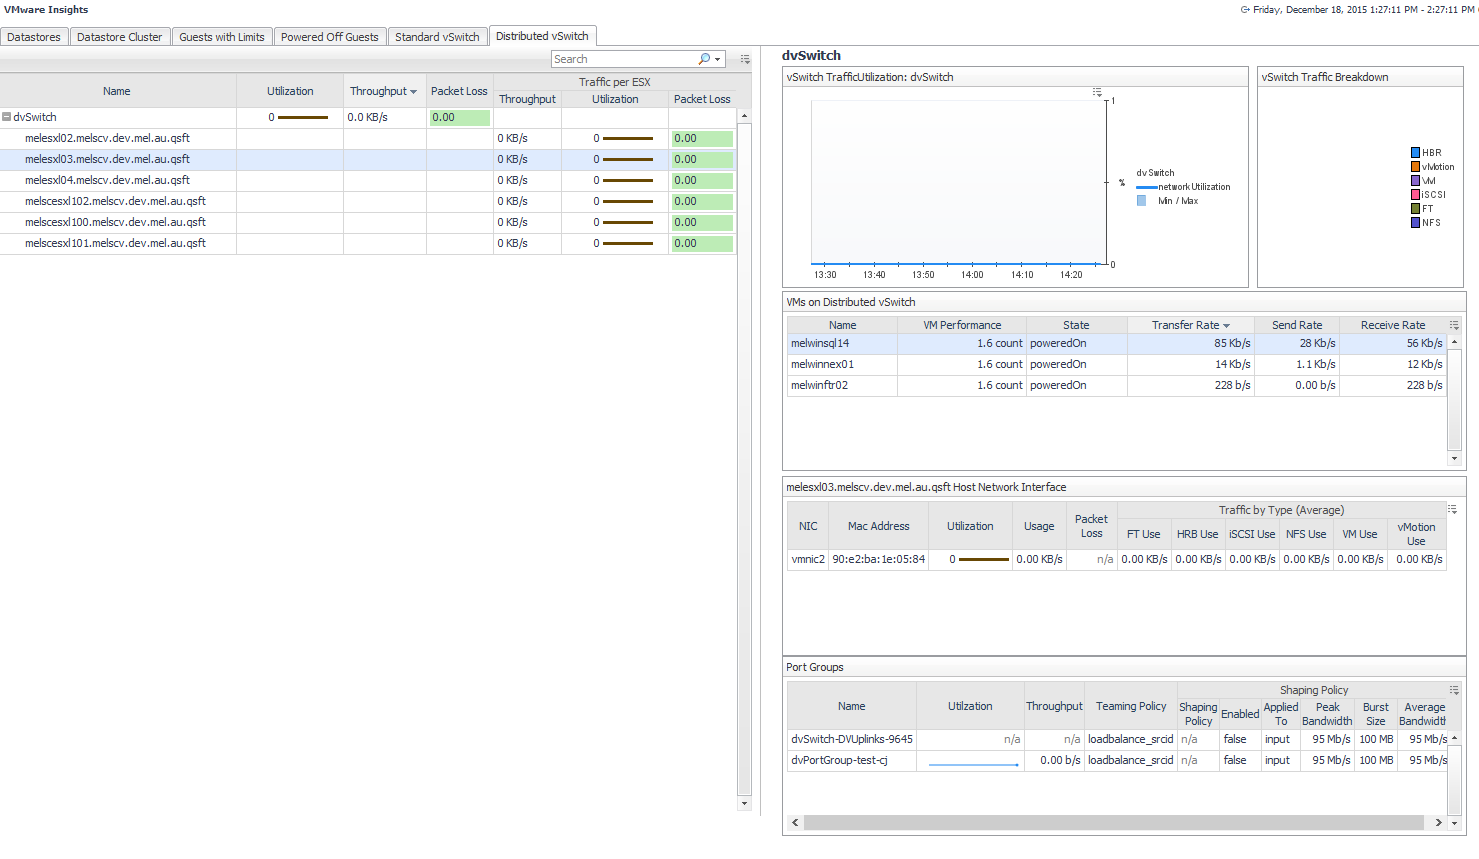This screenshot has width=1479, height=859.
Task: Select the vmnic2 NIC row
Action: pos(1116,559)
